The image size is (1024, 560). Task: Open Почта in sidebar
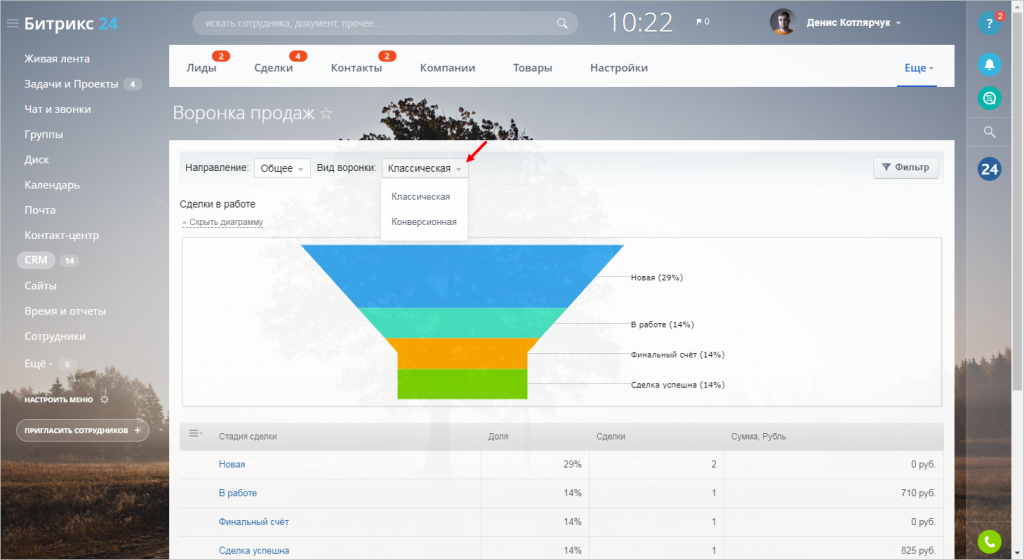tap(40, 210)
